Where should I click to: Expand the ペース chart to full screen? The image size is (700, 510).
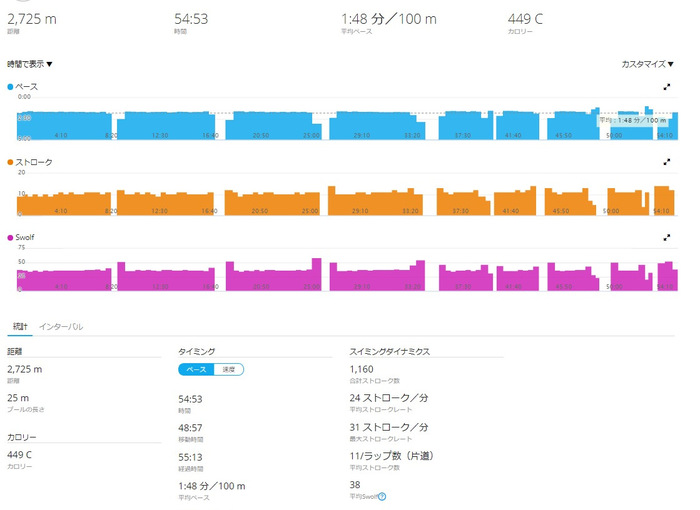667,87
